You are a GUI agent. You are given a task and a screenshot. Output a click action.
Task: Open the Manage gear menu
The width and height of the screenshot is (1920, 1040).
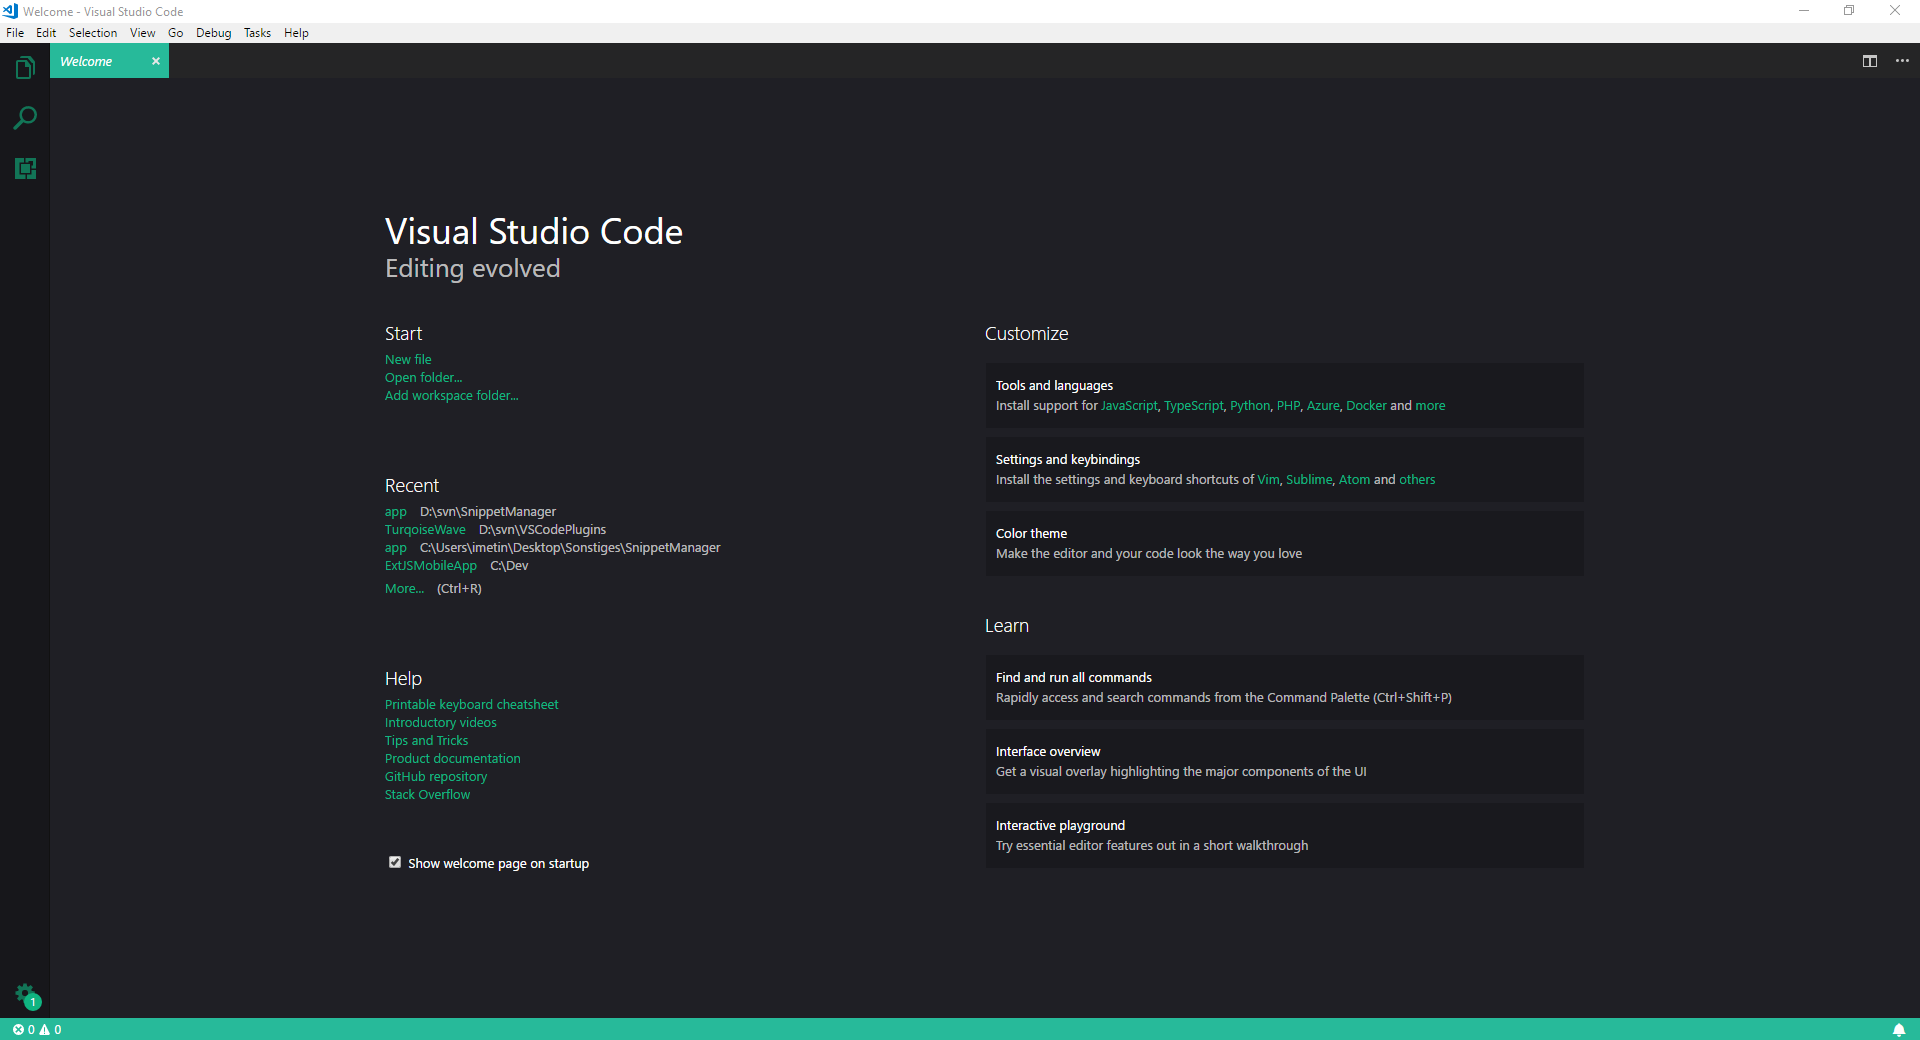click(26, 994)
